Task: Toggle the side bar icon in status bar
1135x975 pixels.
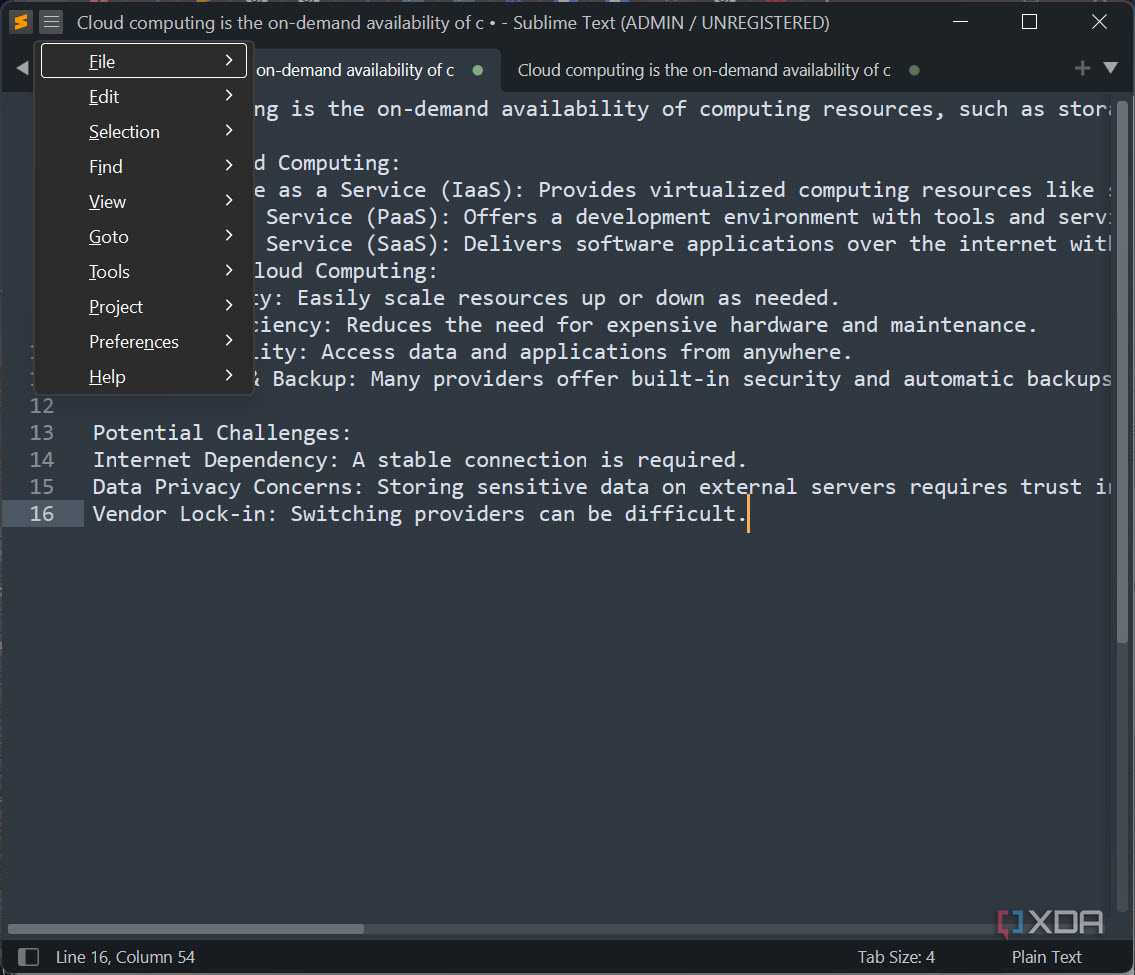Action: pos(28,957)
